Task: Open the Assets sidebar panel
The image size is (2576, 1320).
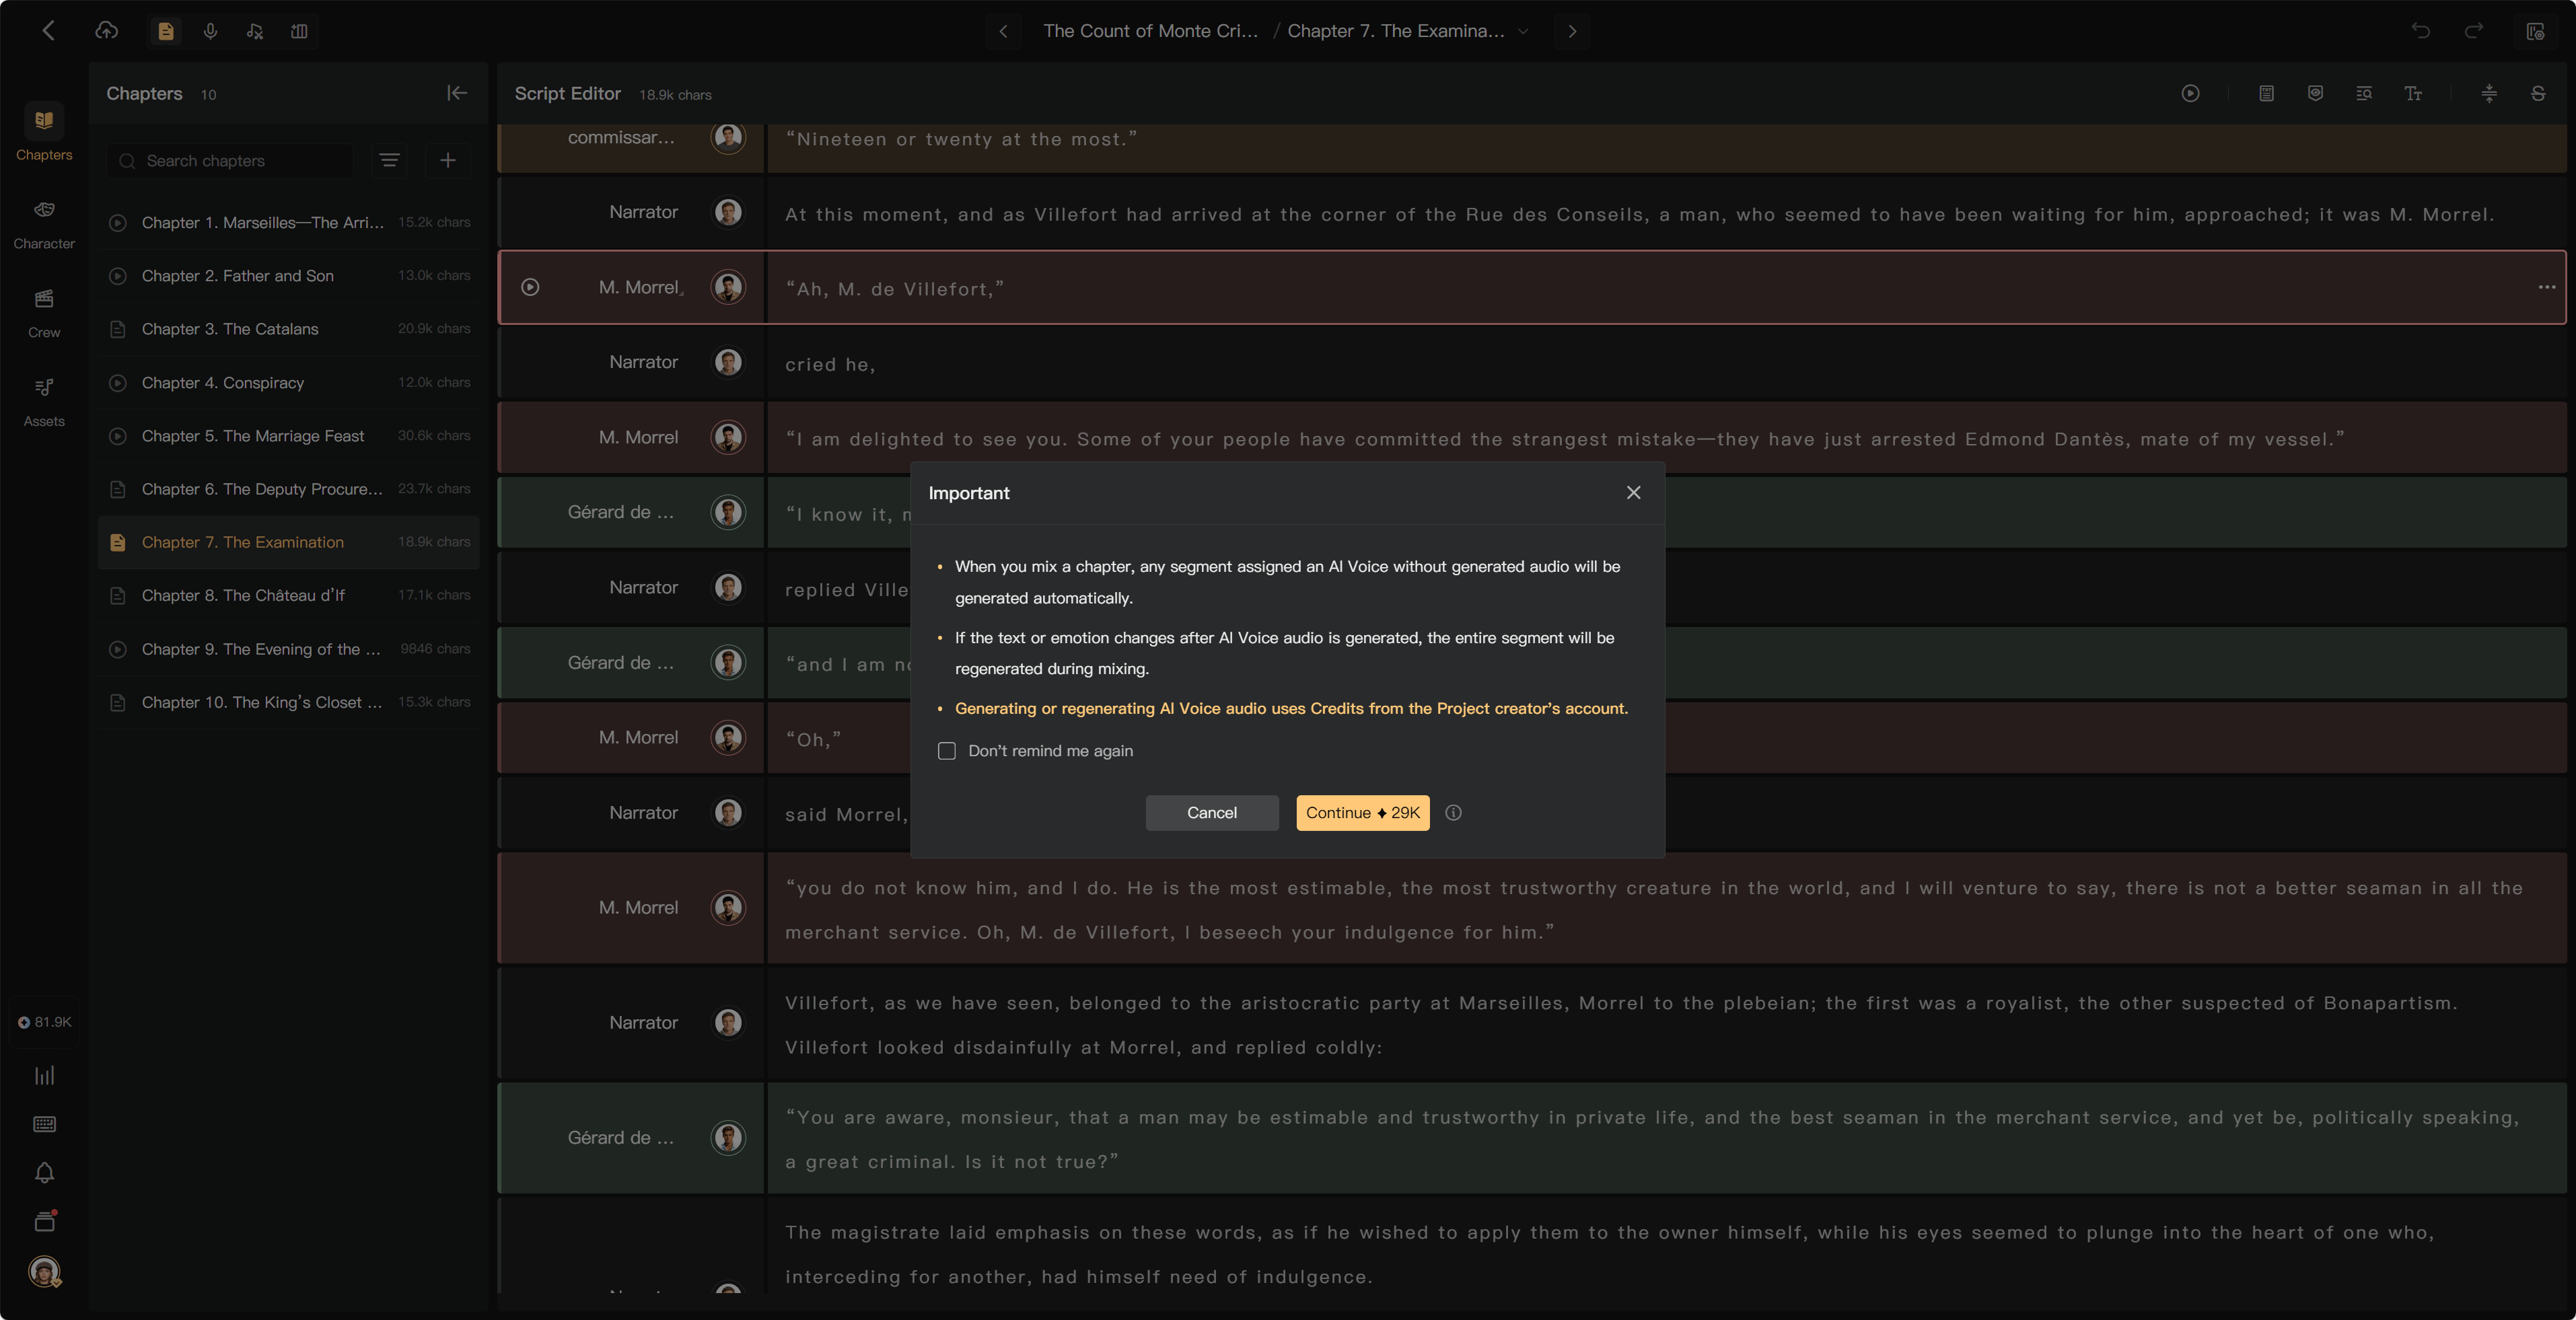Action: tap(44, 402)
